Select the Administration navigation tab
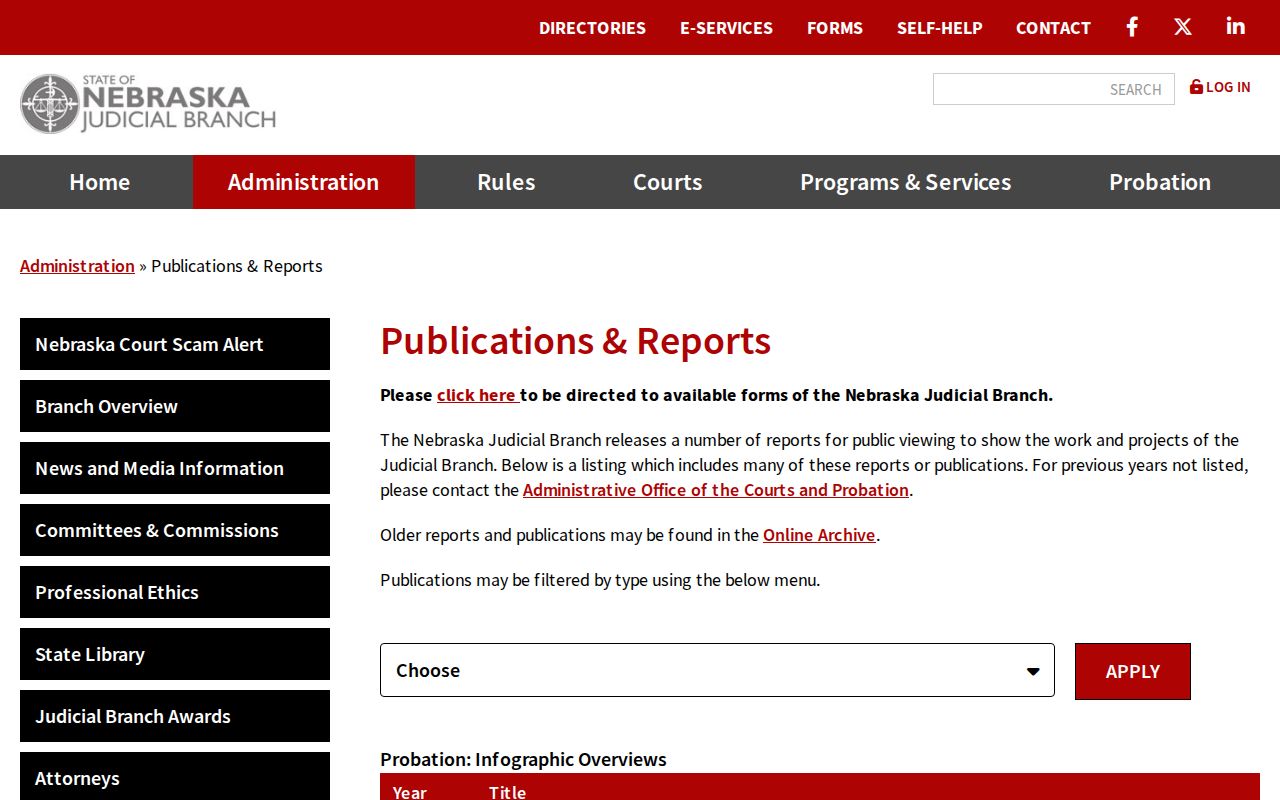 pyautogui.click(x=303, y=182)
